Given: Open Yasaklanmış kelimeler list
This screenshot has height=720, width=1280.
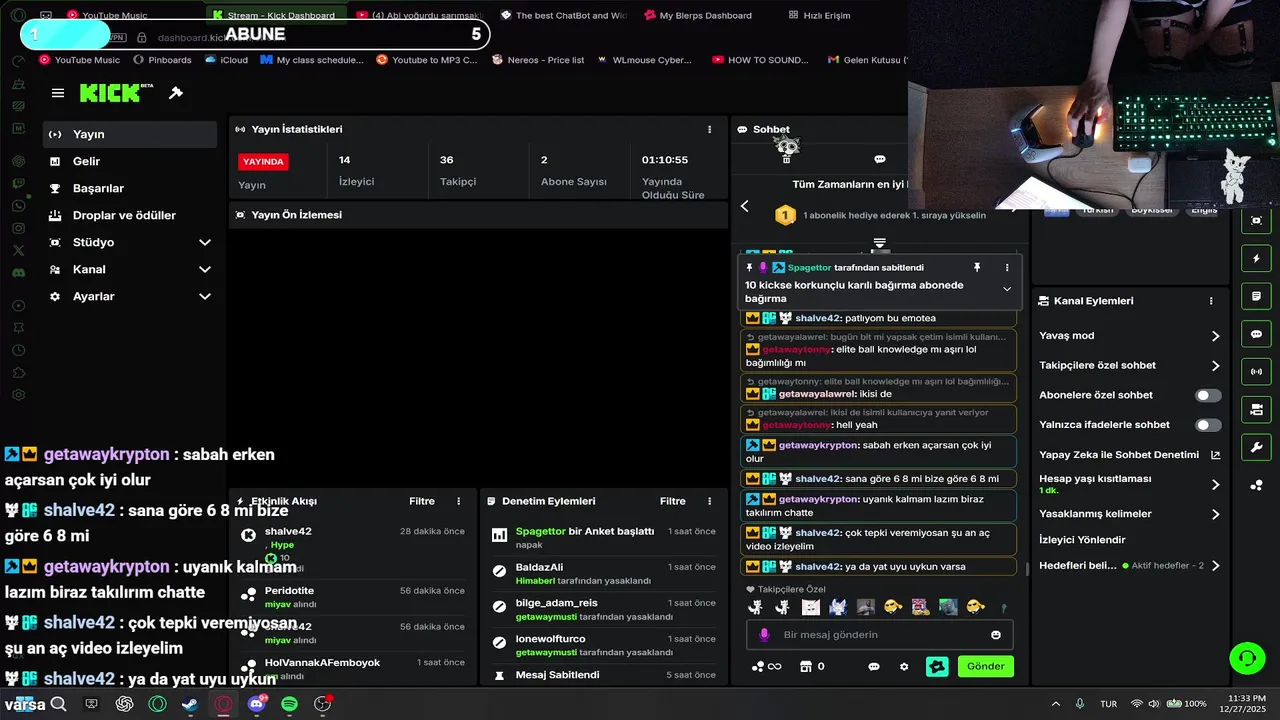Looking at the screenshot, I should (x=1130, y=514).
